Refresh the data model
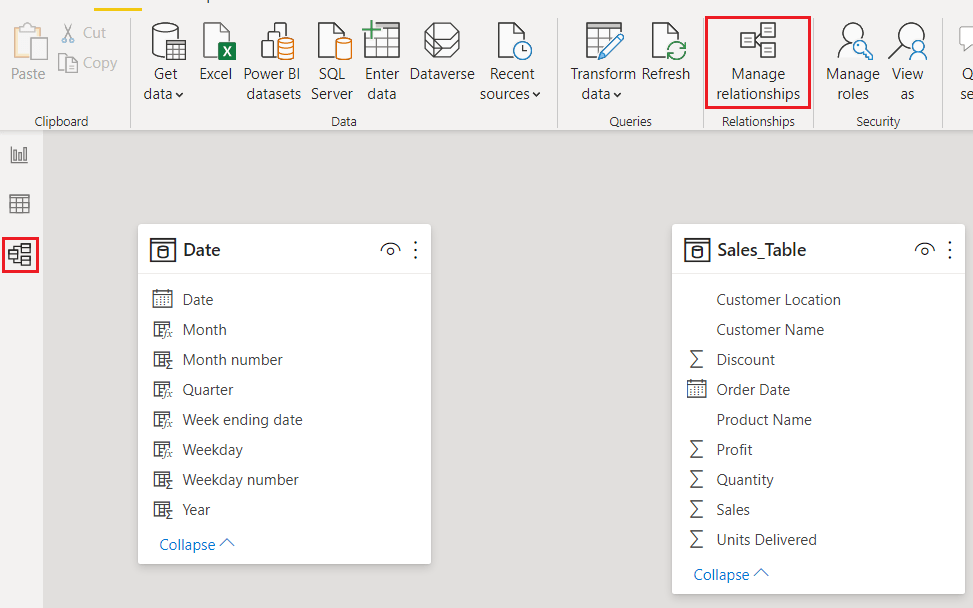This screenshot has width=973, height=608. click(666, 52)
